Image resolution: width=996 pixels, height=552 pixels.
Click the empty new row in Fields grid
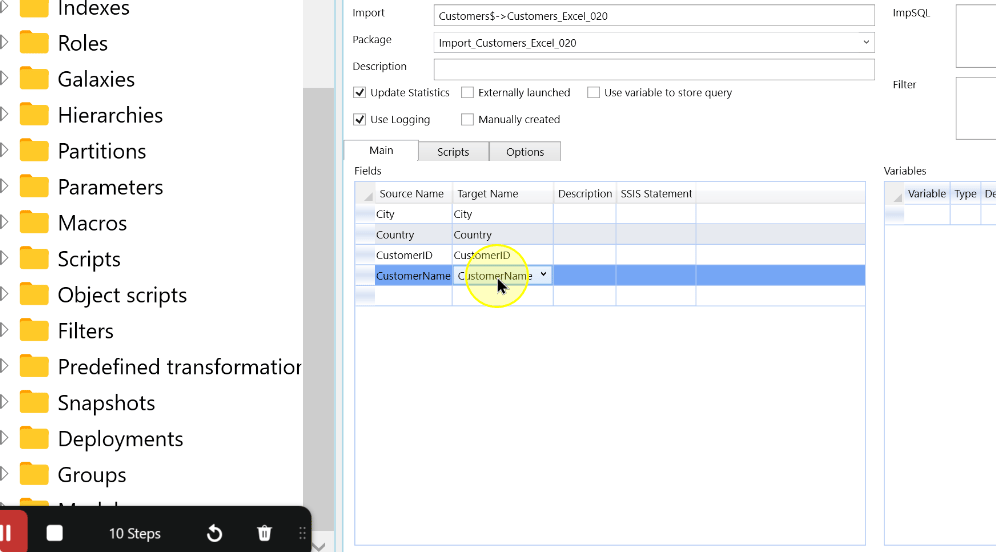(x=610, y=295)
